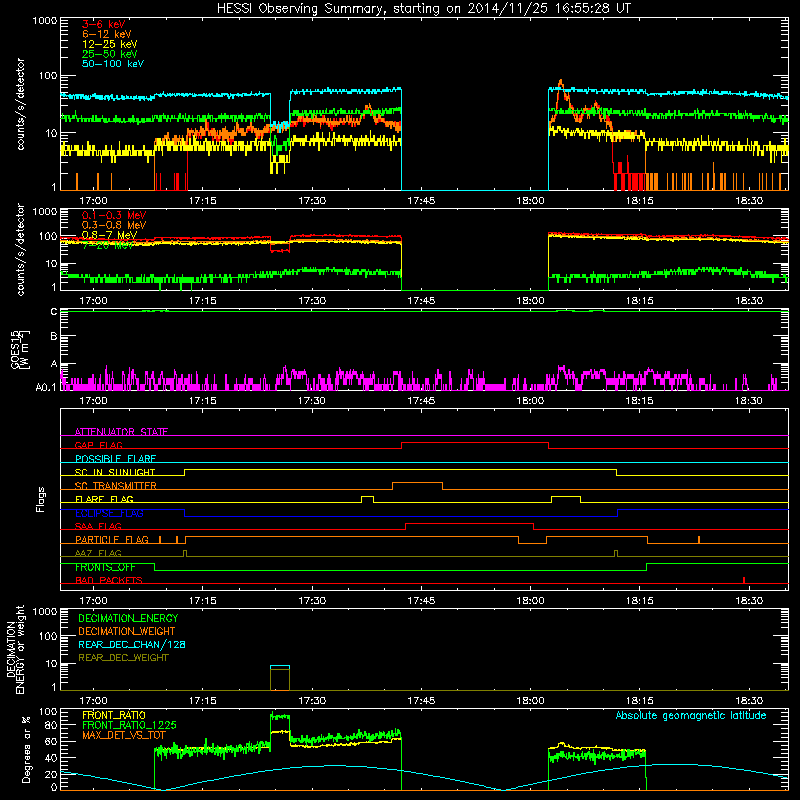
Task: Click the second FLARE_FLAG pulse after 18:00
Action: (x=566, y=496)
